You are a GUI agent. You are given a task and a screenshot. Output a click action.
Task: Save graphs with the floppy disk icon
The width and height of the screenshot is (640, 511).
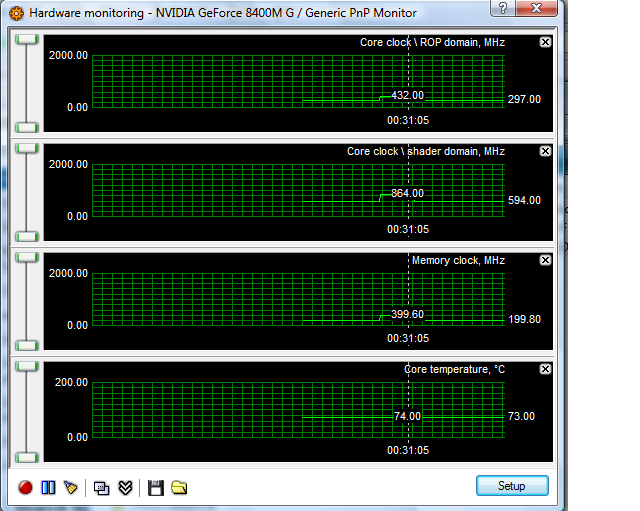(x=156, y=488)
